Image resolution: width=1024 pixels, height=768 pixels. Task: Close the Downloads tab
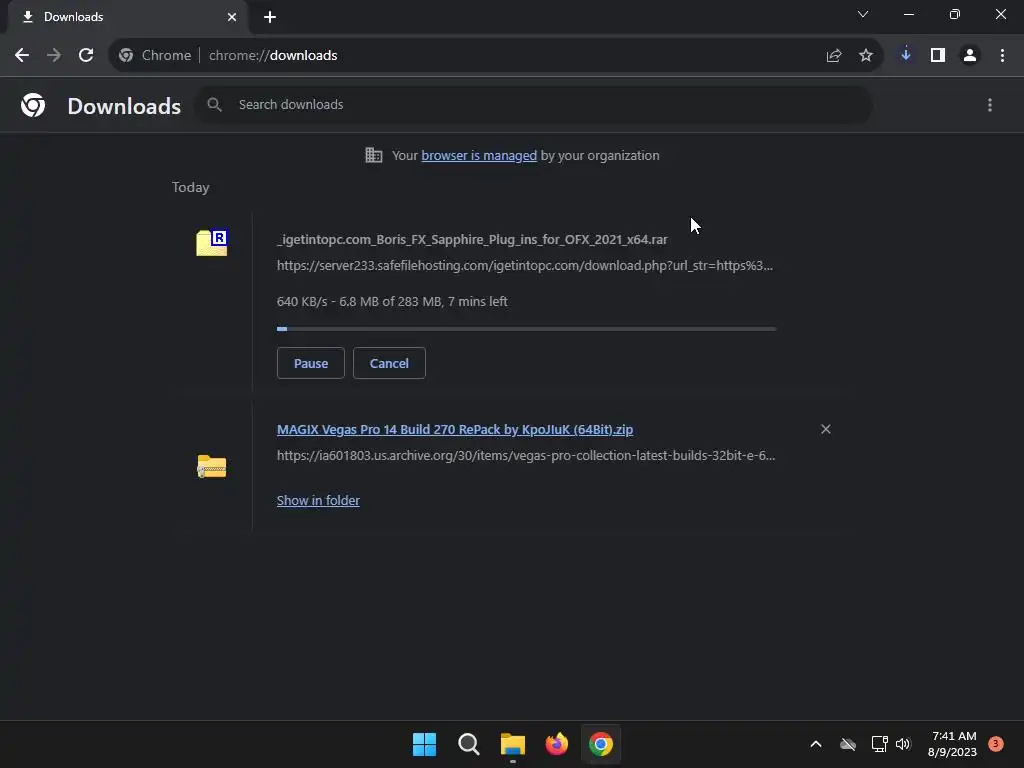[232, 17]
